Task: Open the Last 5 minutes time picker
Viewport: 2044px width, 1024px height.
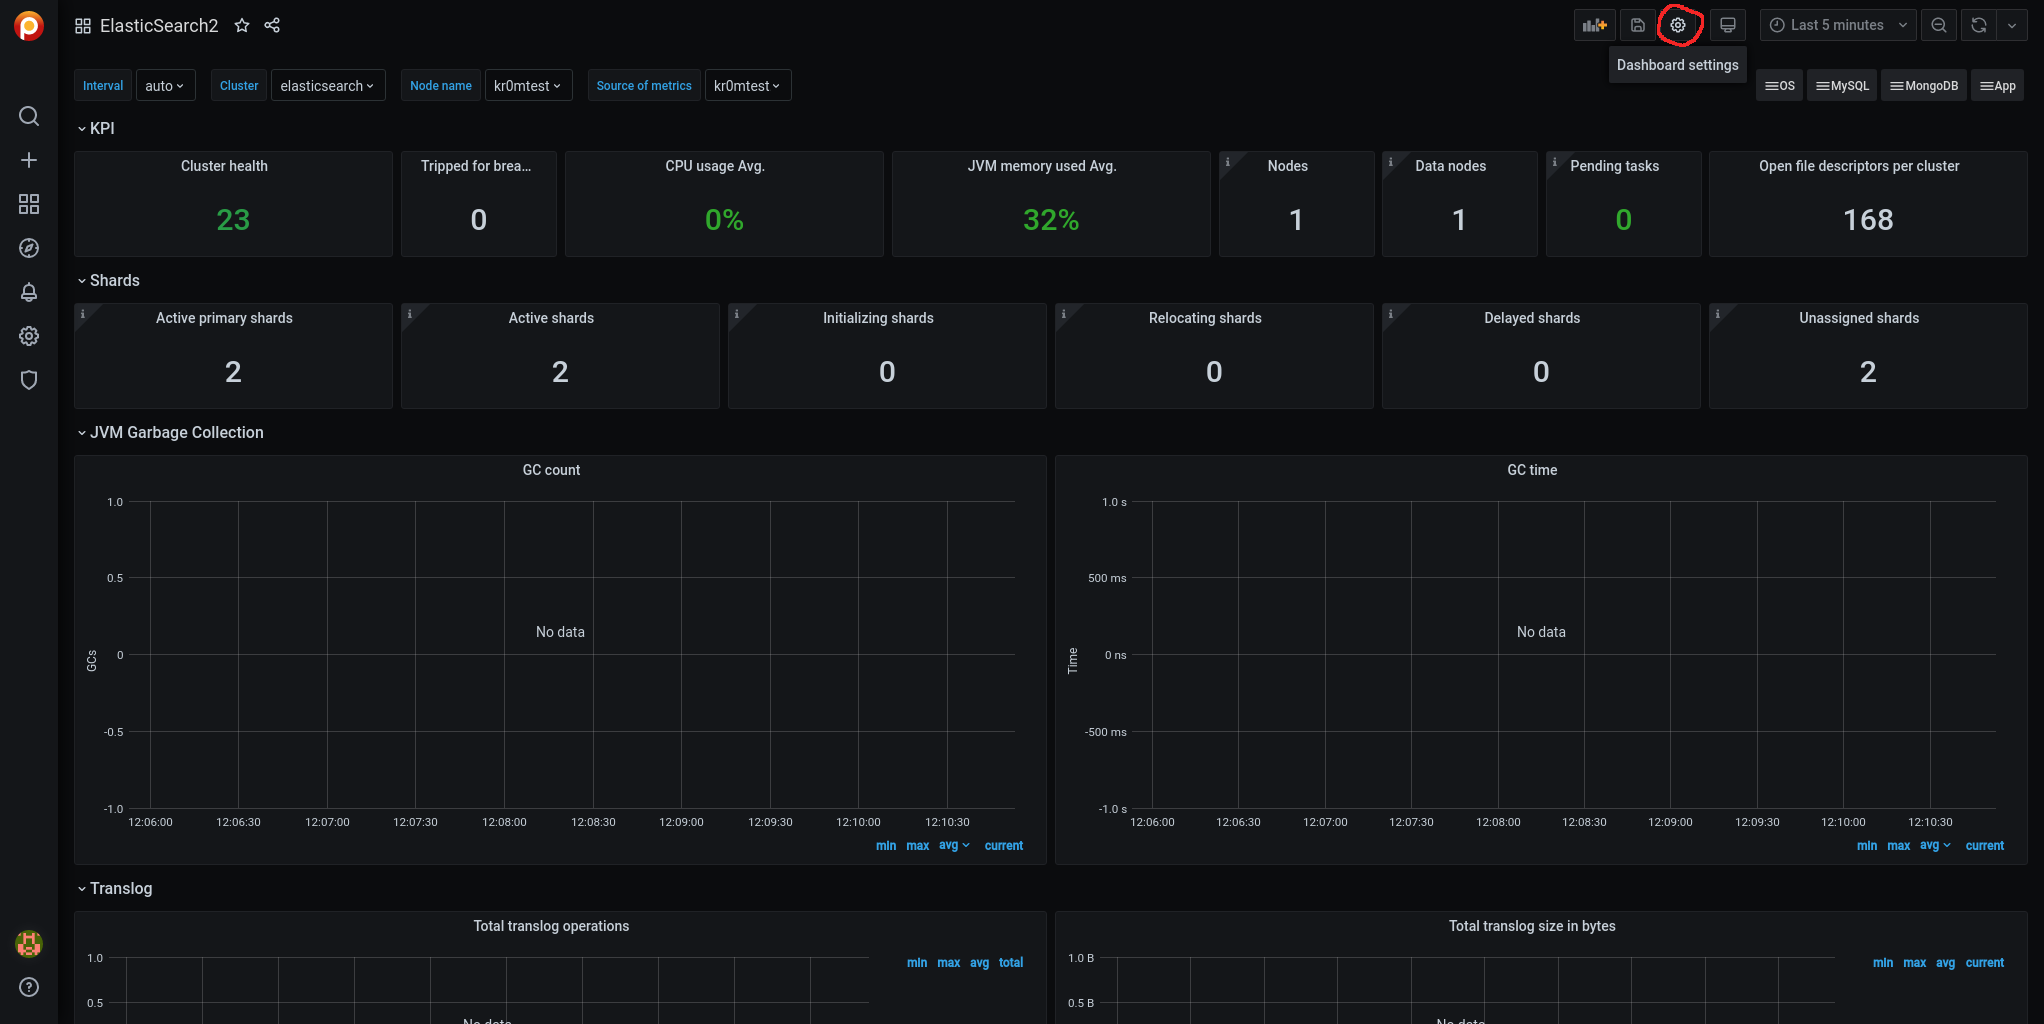Action: (x=1837, y=25)
